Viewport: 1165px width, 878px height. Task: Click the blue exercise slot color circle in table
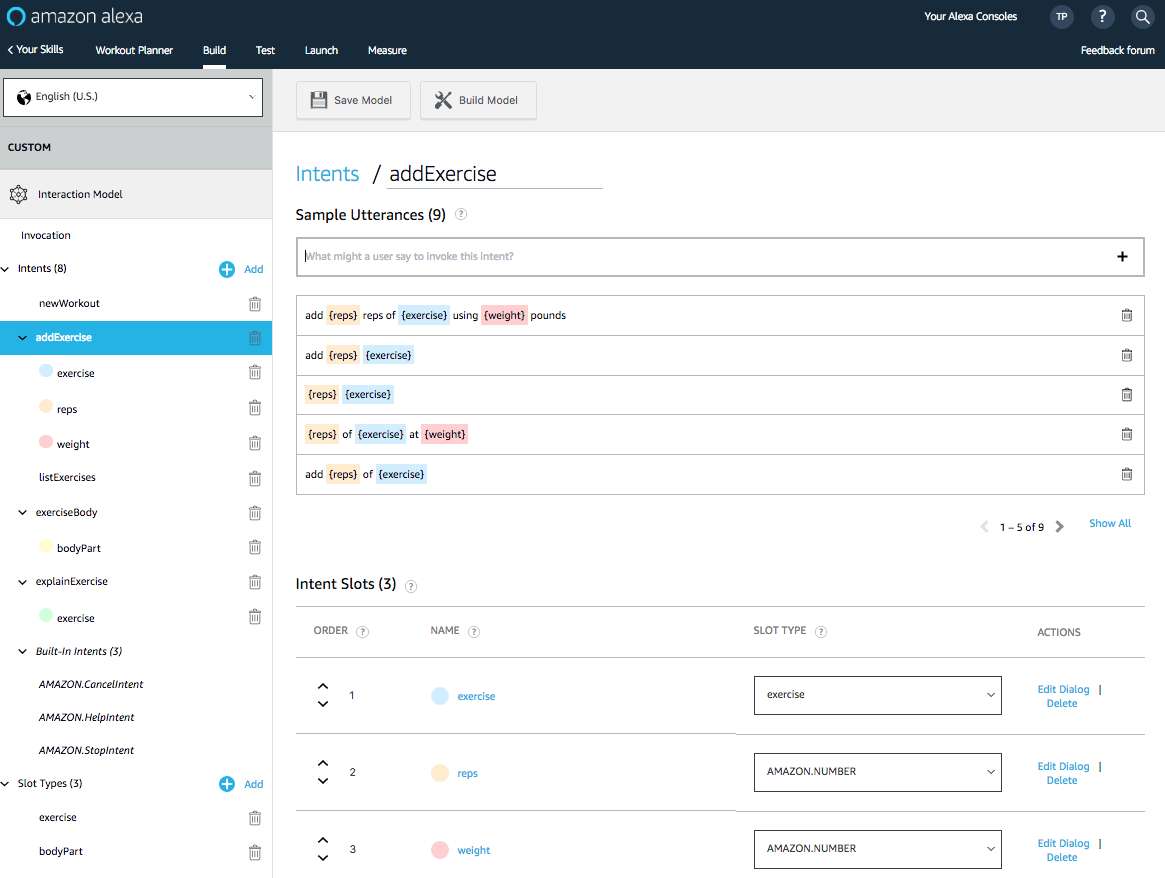440,696
